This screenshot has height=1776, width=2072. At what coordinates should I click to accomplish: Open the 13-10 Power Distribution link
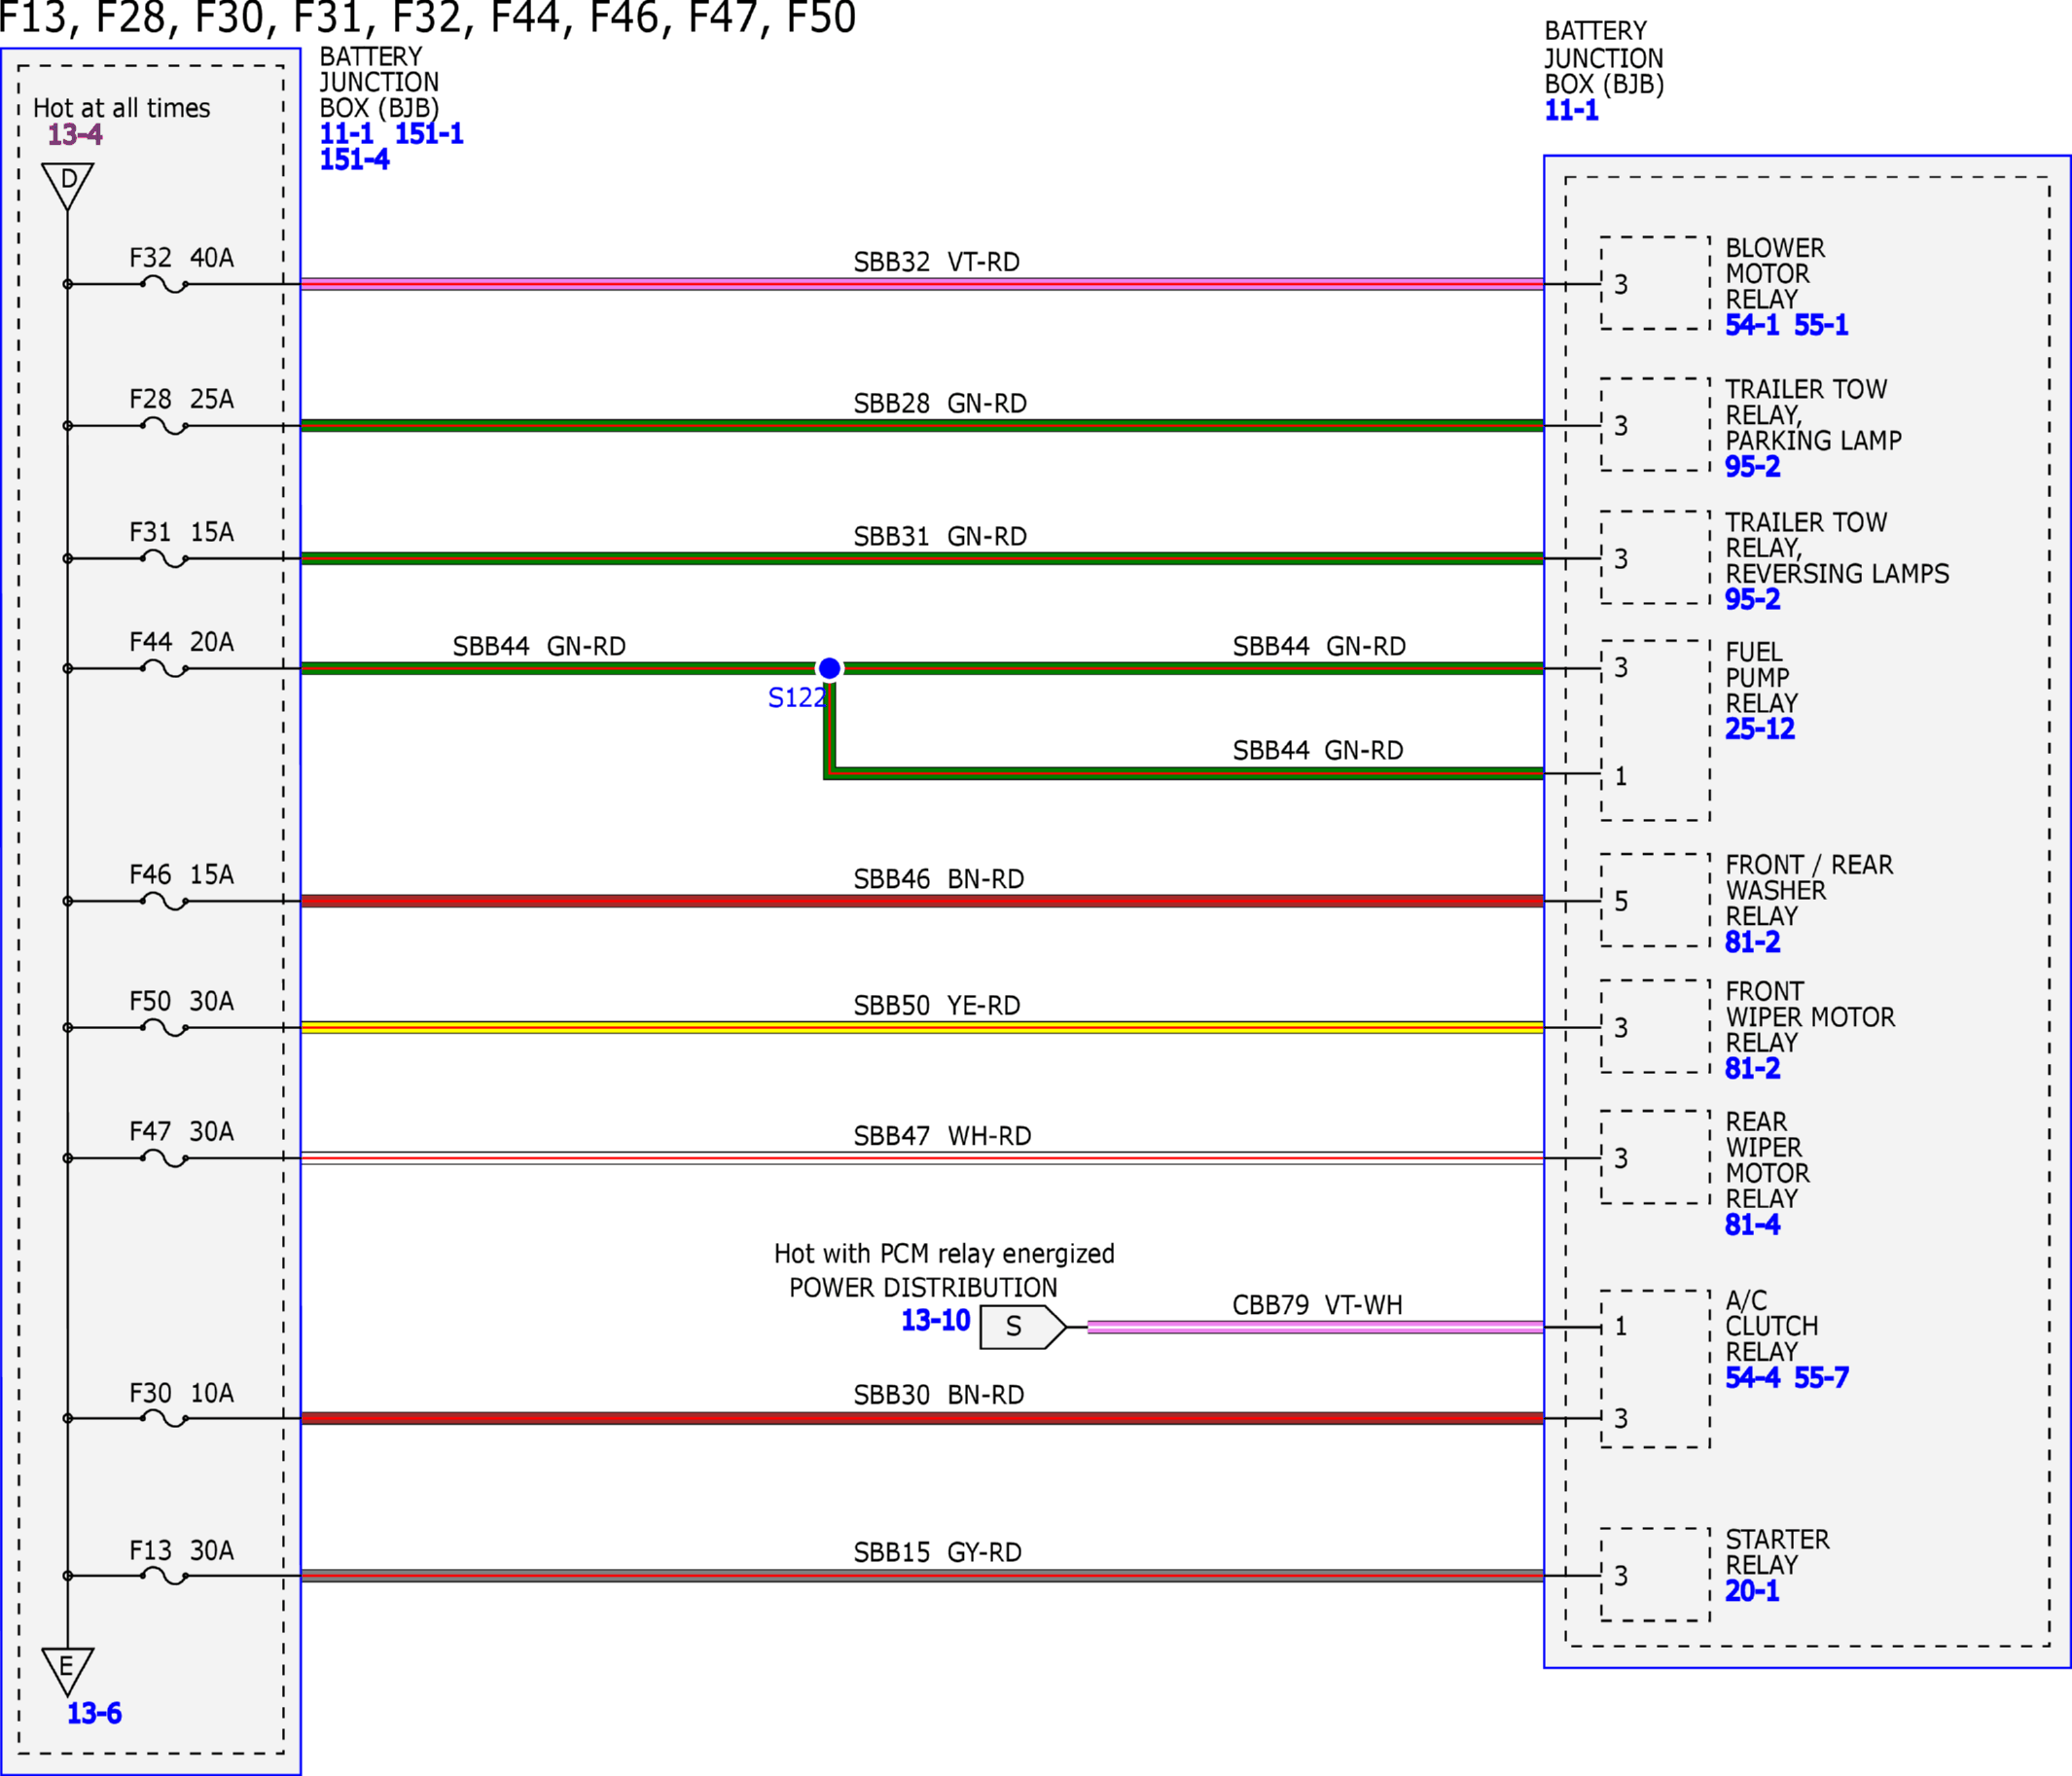936,1321
